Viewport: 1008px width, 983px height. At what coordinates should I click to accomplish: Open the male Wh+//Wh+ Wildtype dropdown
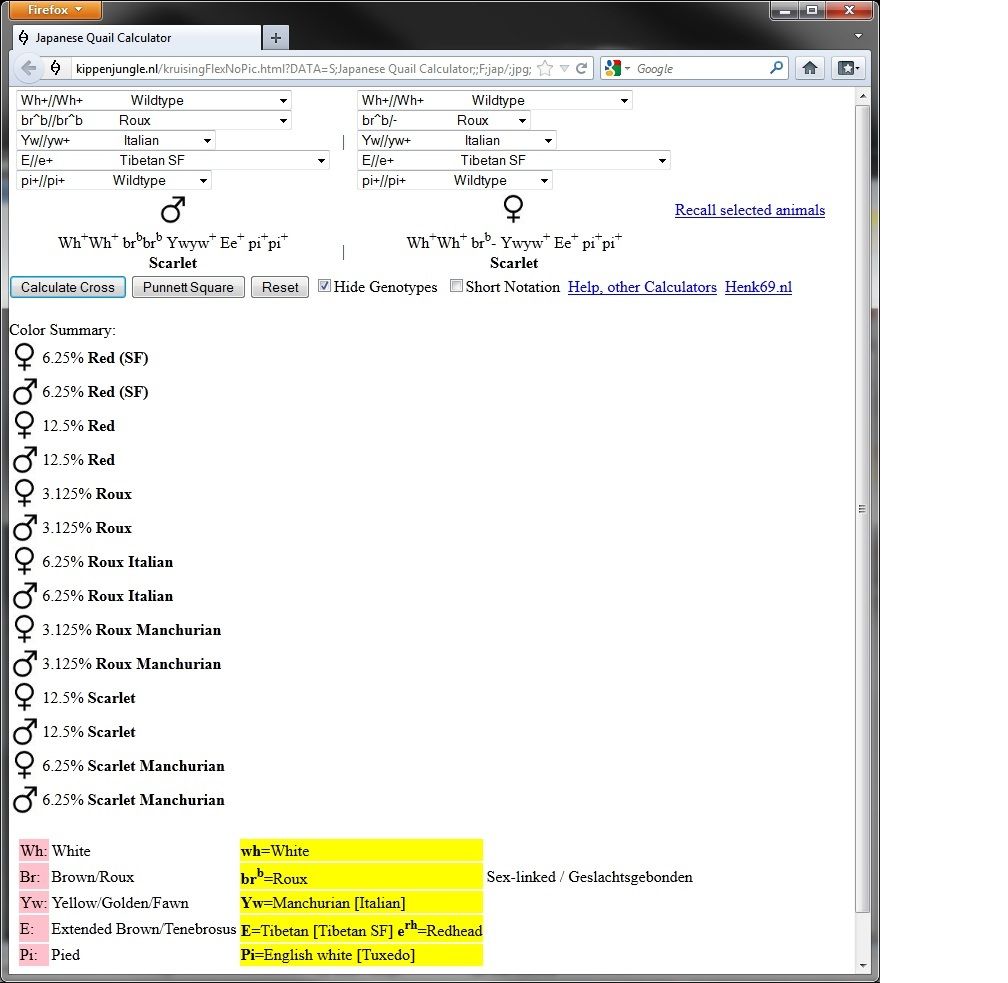coord(153,100)
